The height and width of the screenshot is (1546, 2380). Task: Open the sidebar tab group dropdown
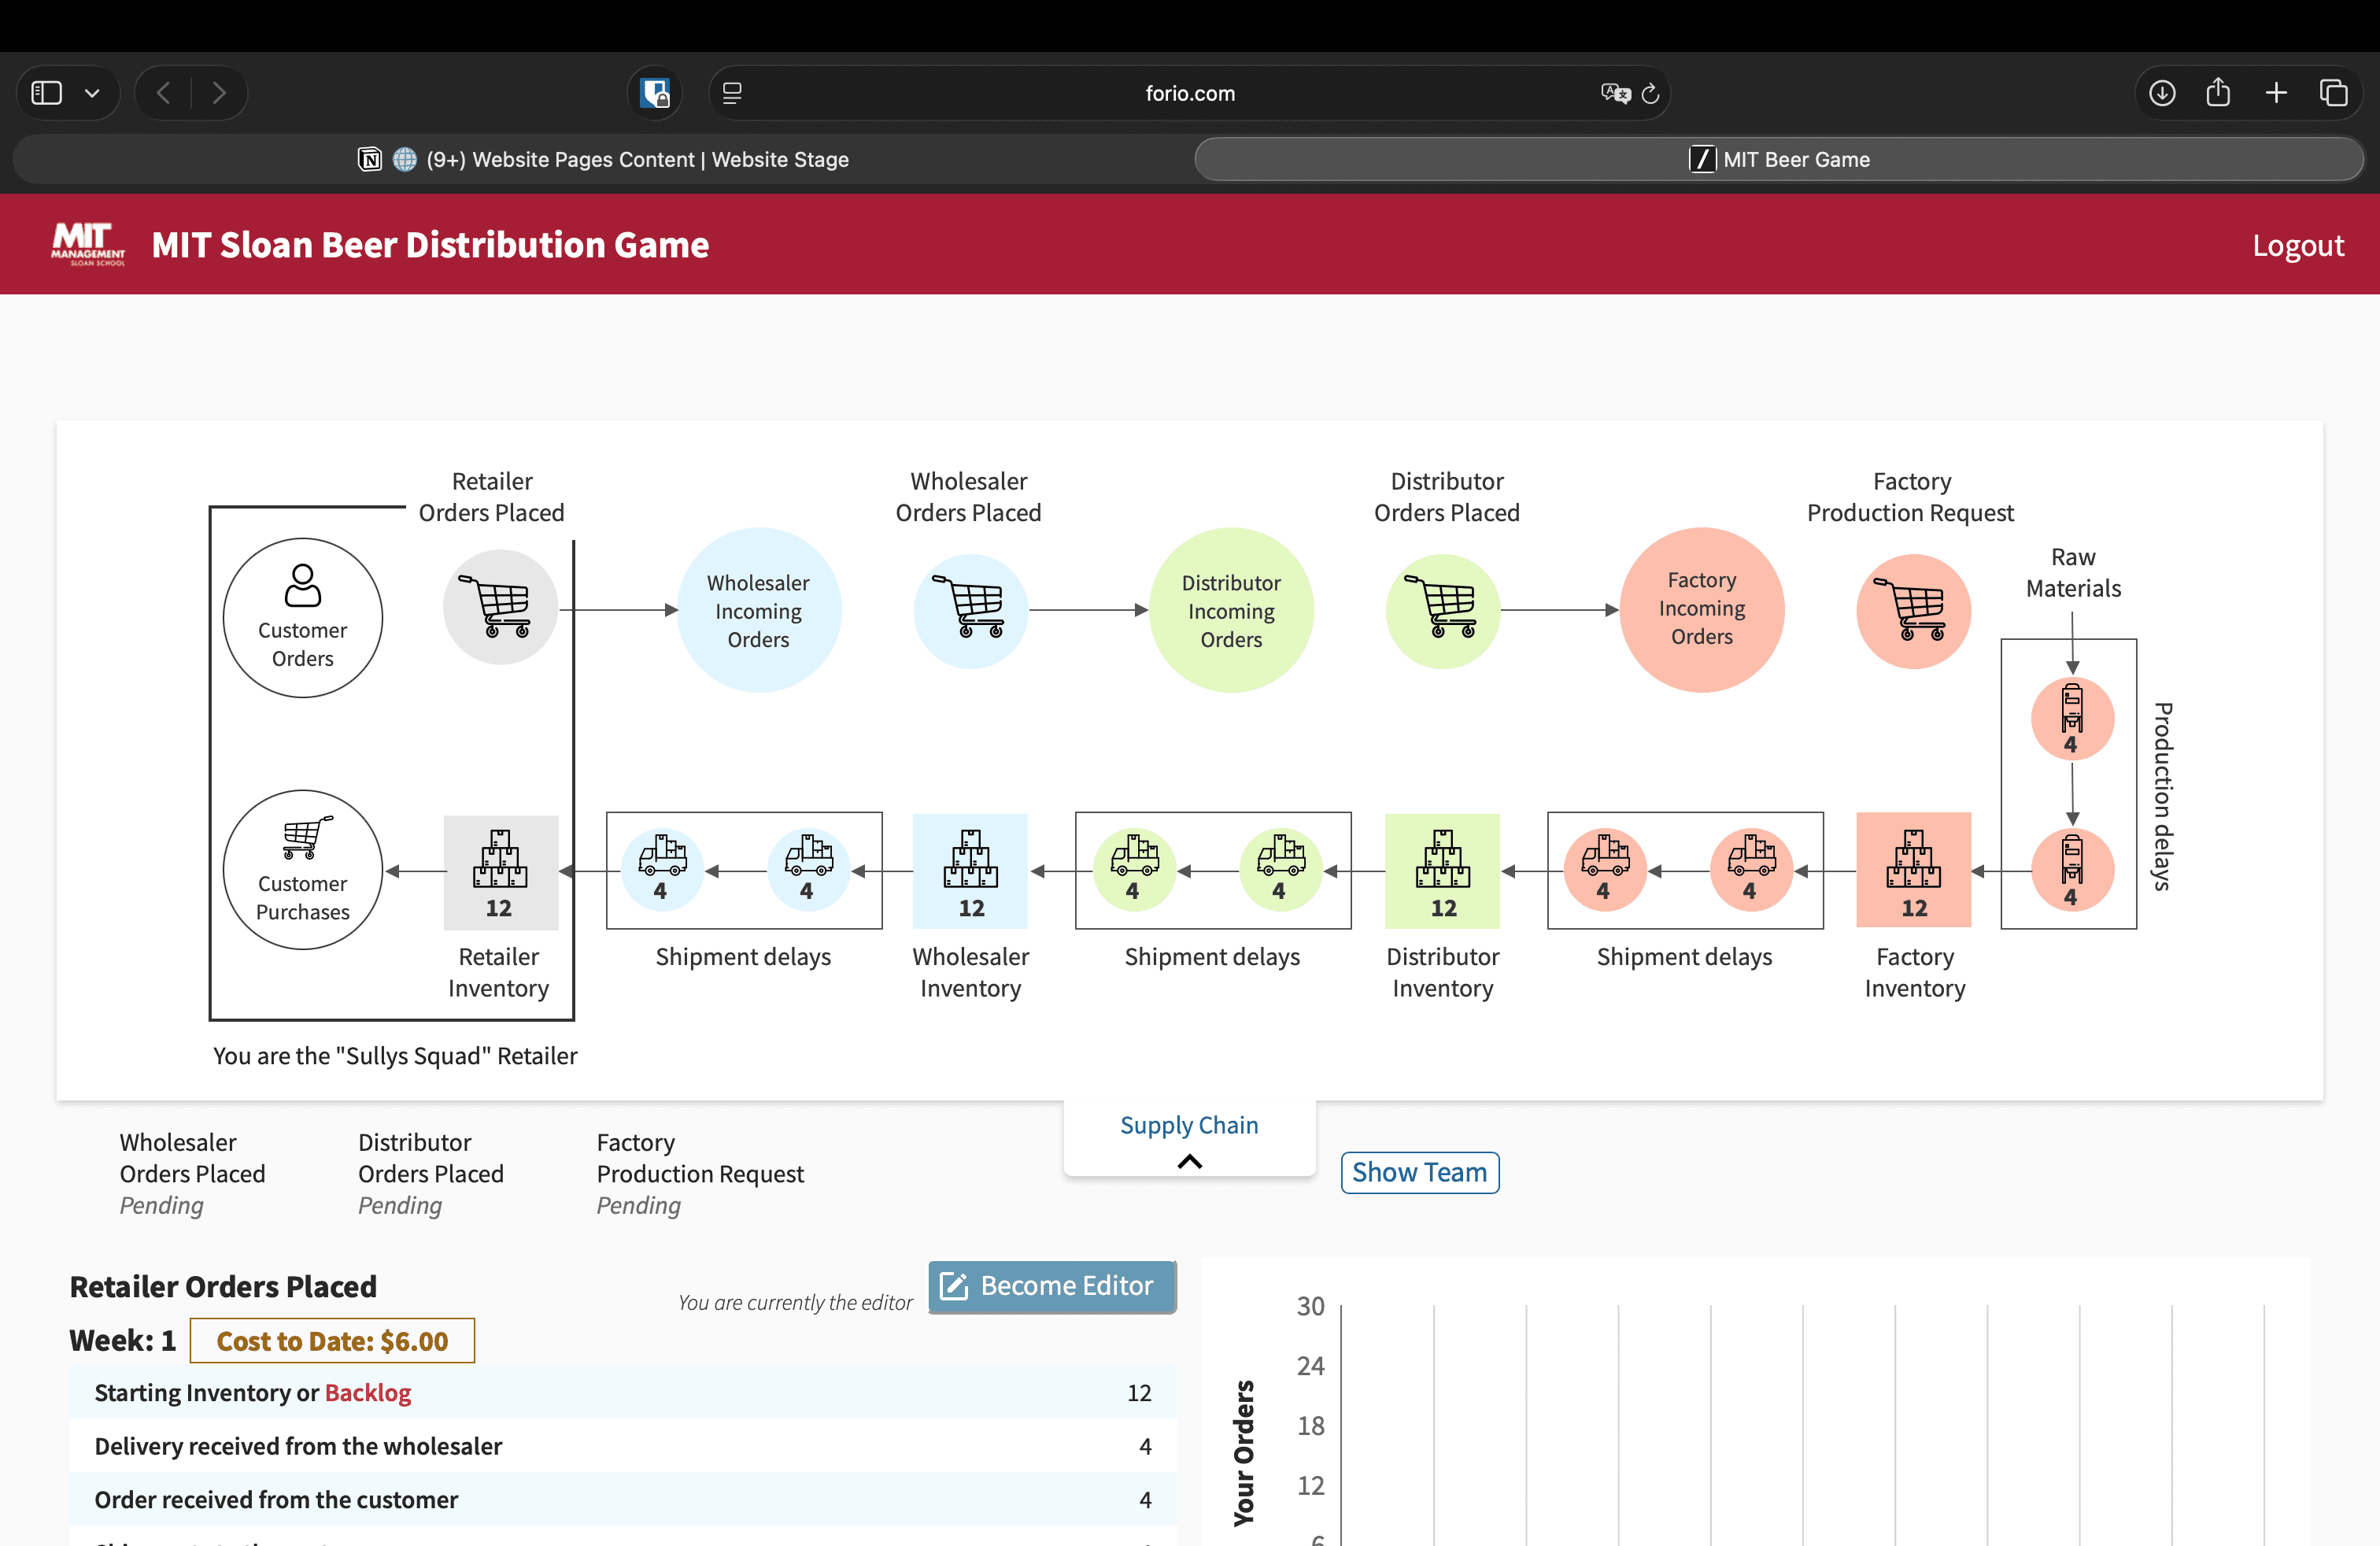click(92, 92)
